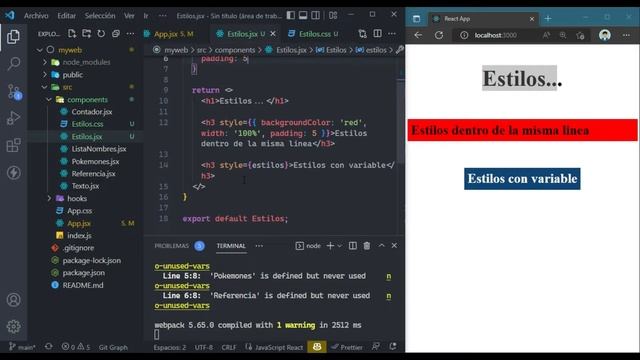Open ListaNombres.jsx in the file tree

[x=99, y=149]
